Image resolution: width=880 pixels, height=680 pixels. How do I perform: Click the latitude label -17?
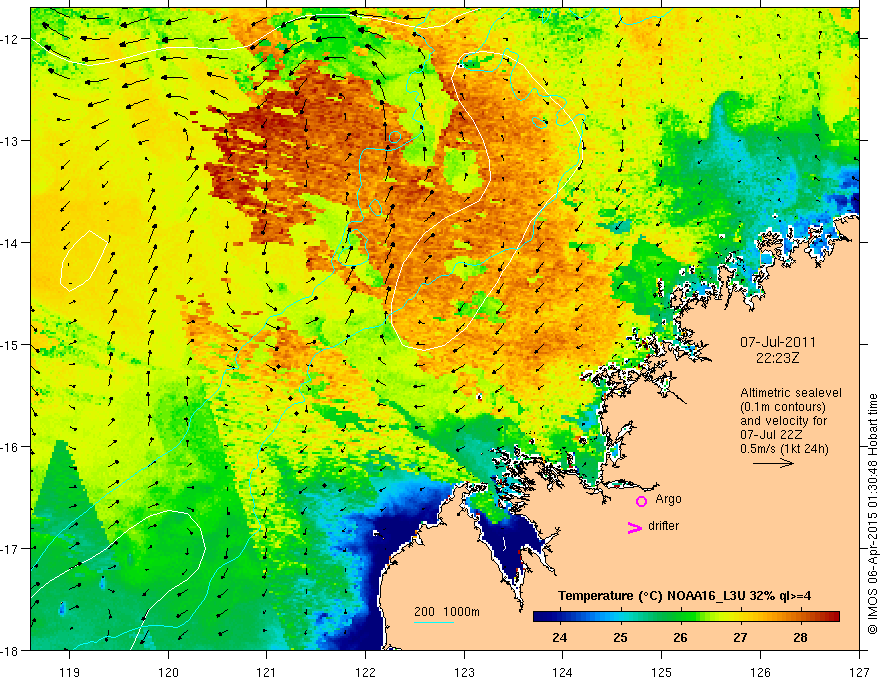coord(12,549)
